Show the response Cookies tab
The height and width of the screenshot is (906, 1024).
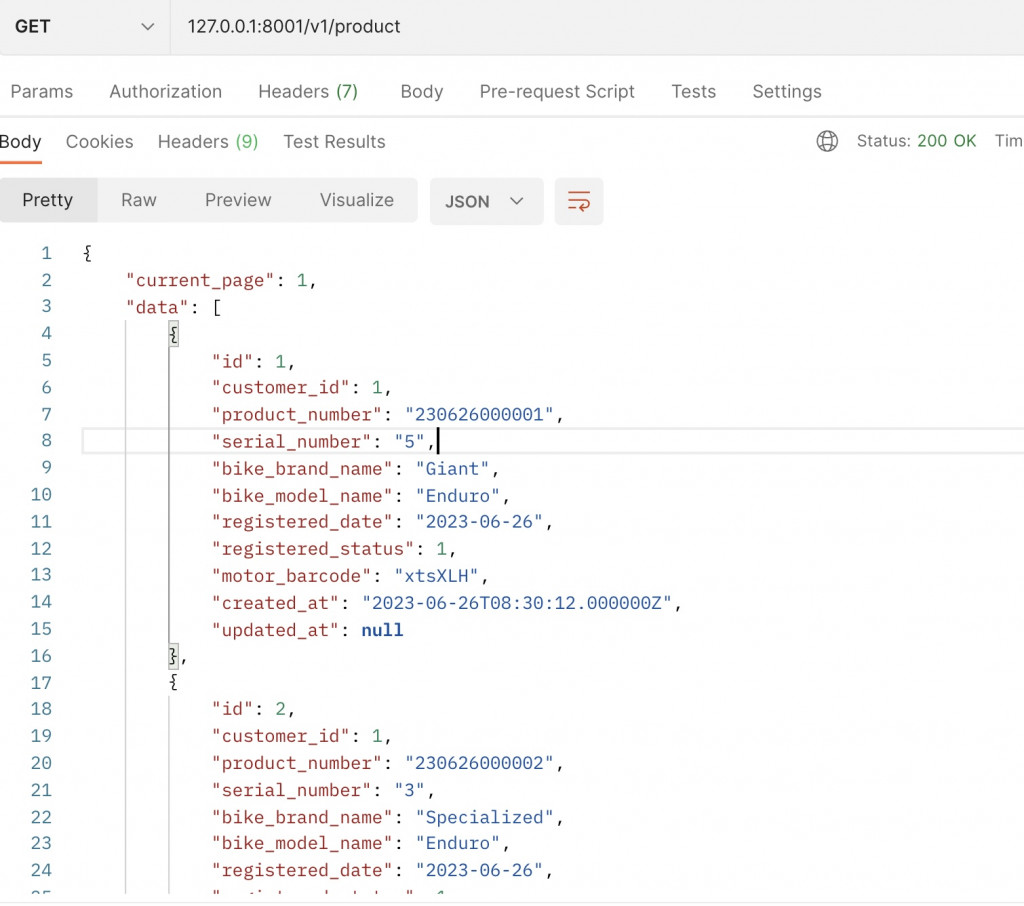[100, 141]
